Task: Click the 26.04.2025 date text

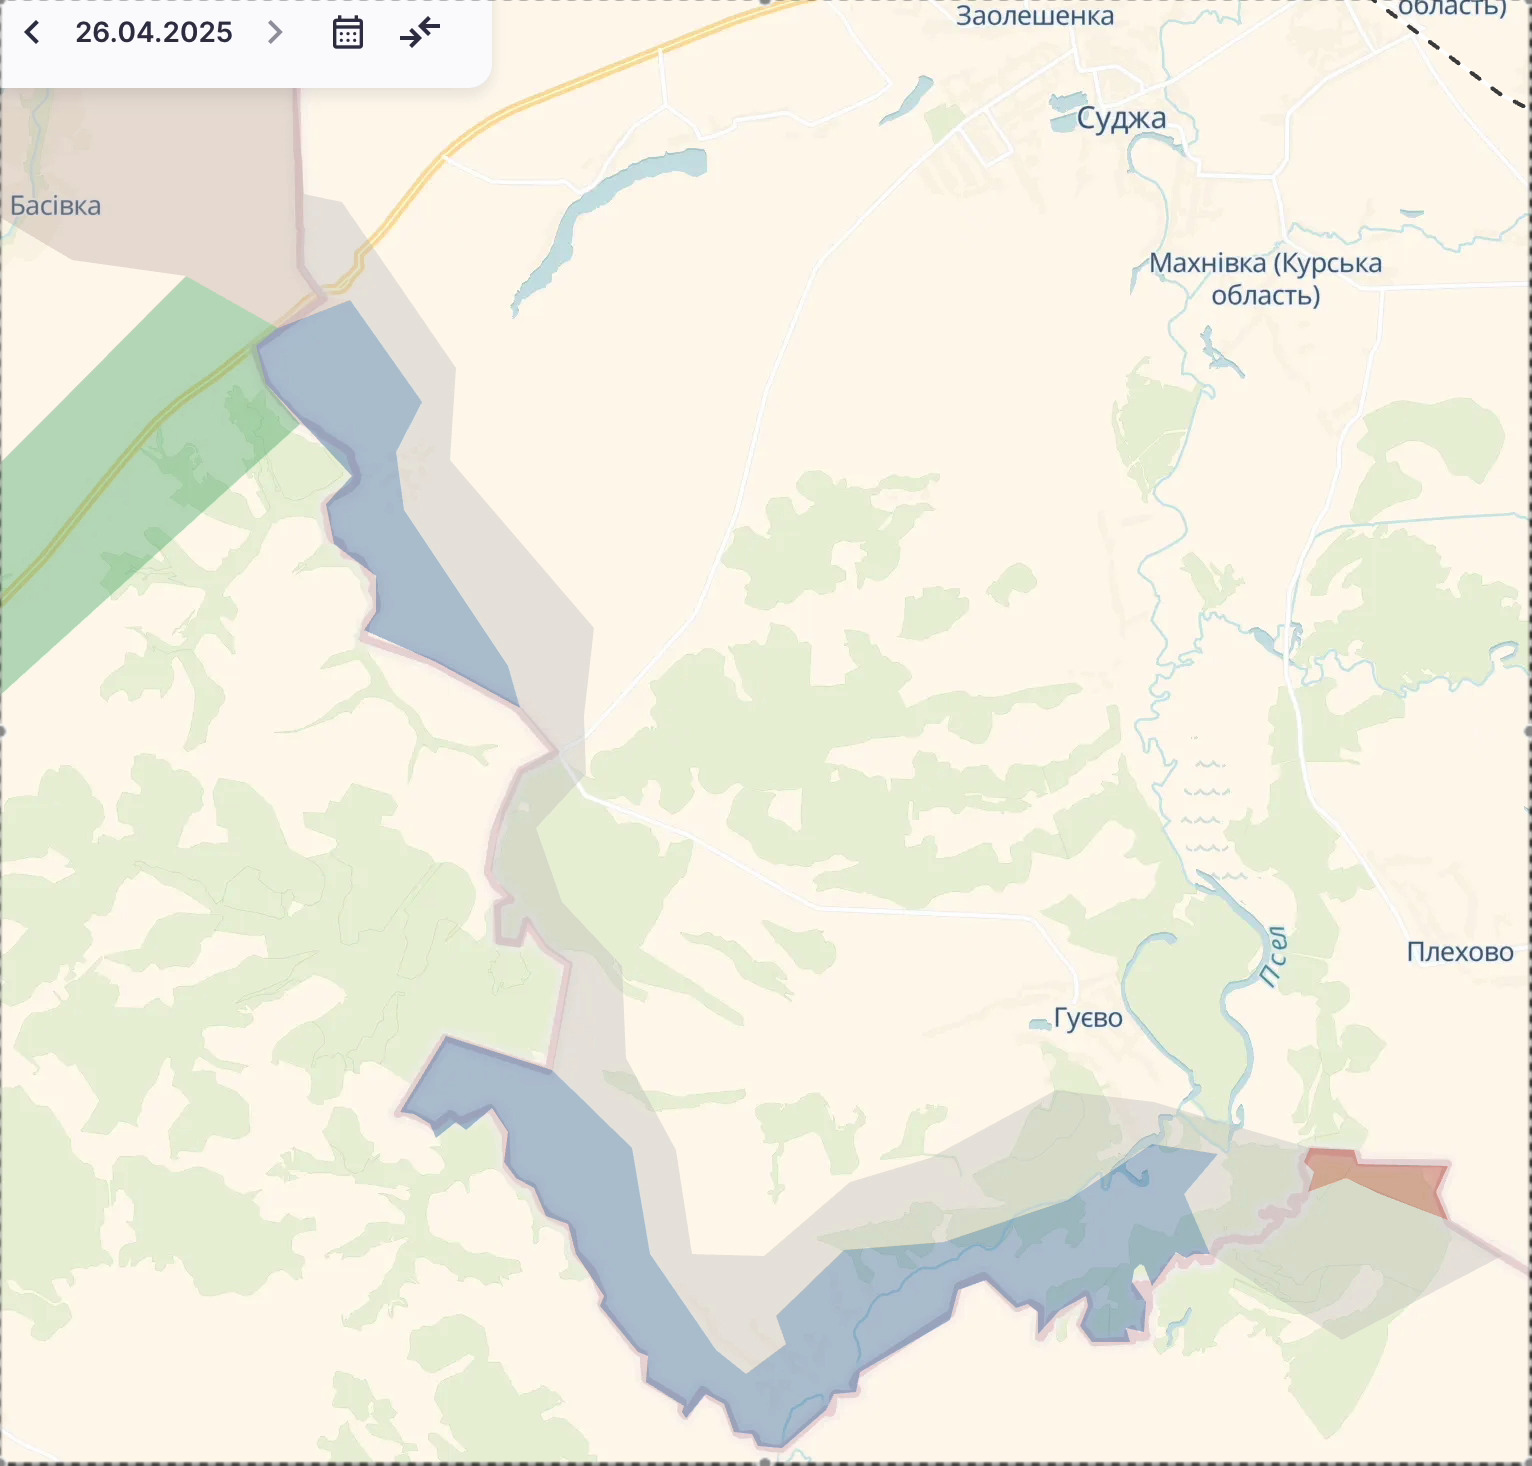Action: [154, 33]
